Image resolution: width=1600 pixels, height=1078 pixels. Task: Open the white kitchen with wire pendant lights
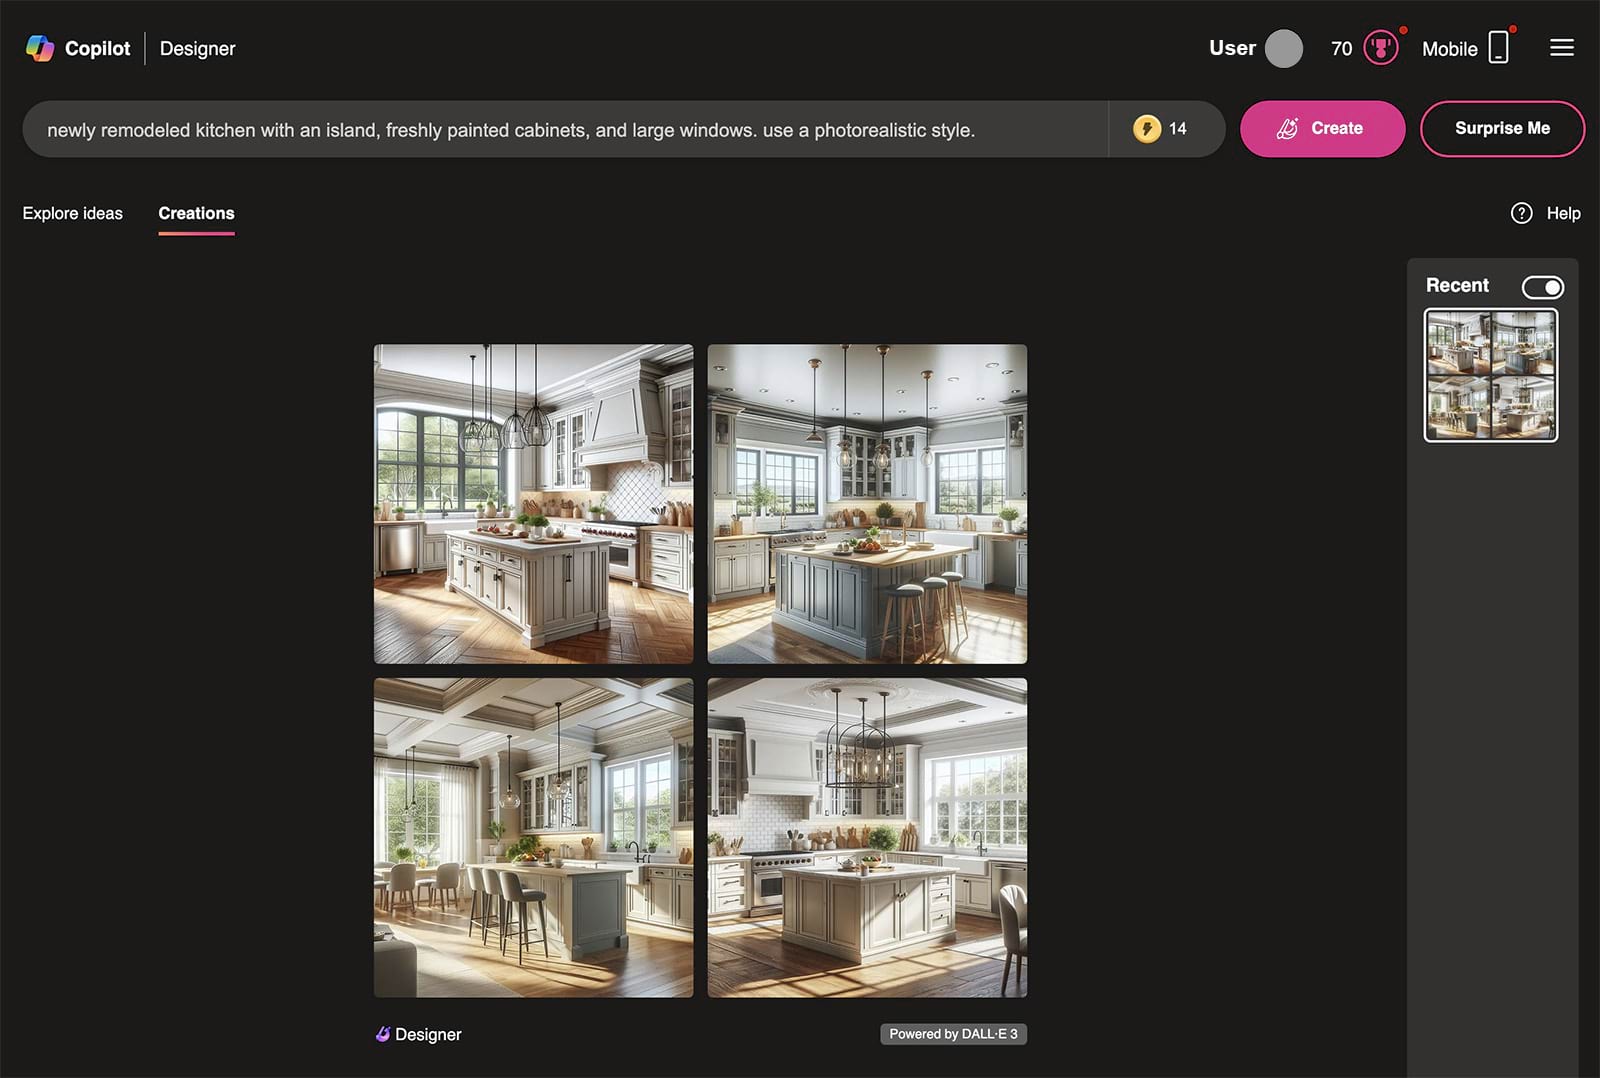coord(533,504)
